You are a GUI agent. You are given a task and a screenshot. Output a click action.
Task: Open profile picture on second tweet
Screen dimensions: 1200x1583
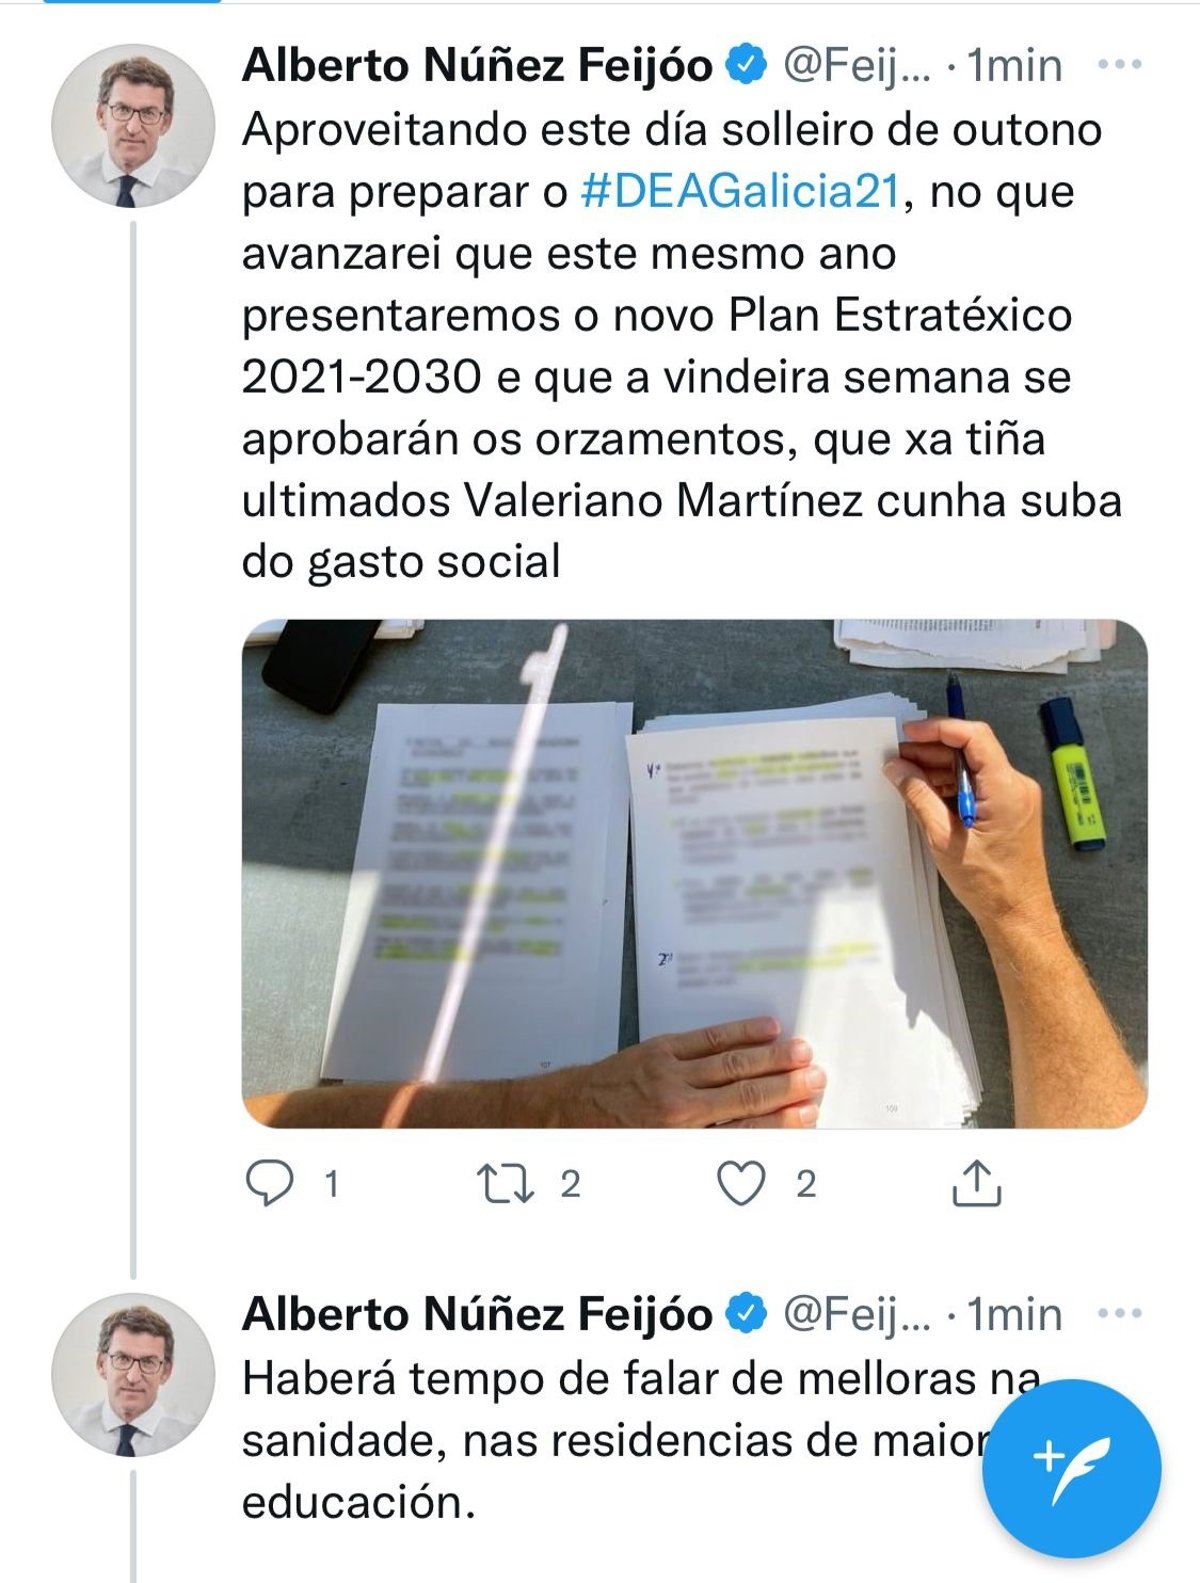click(133, 1374)
